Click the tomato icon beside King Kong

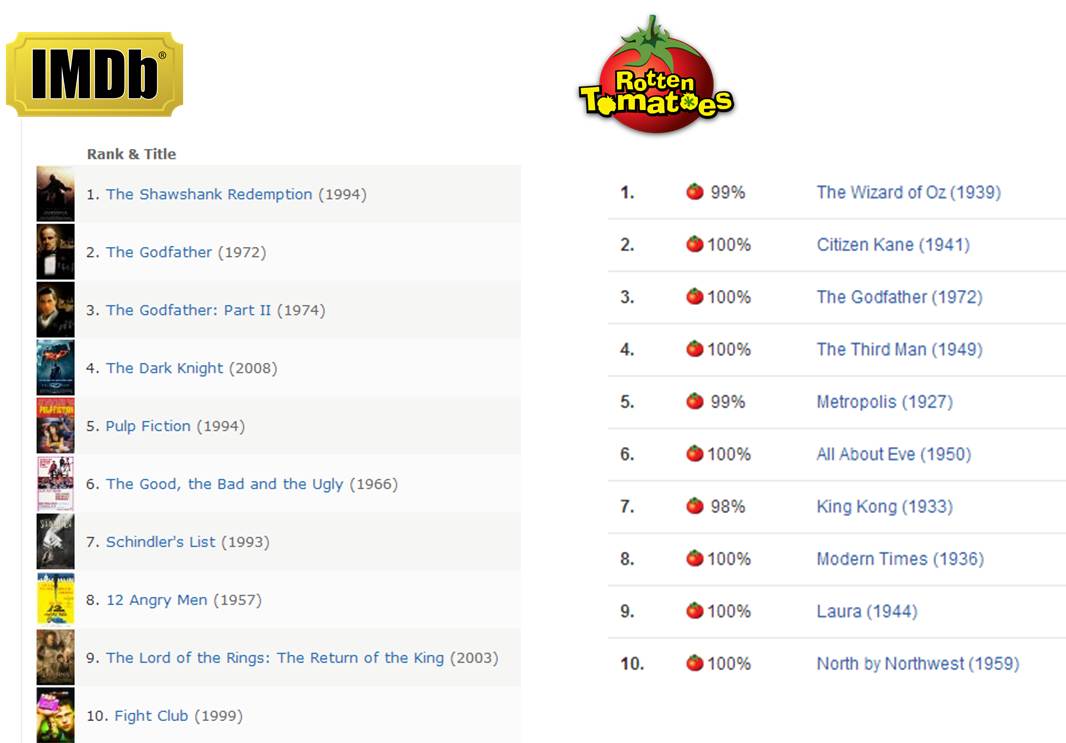695,506
